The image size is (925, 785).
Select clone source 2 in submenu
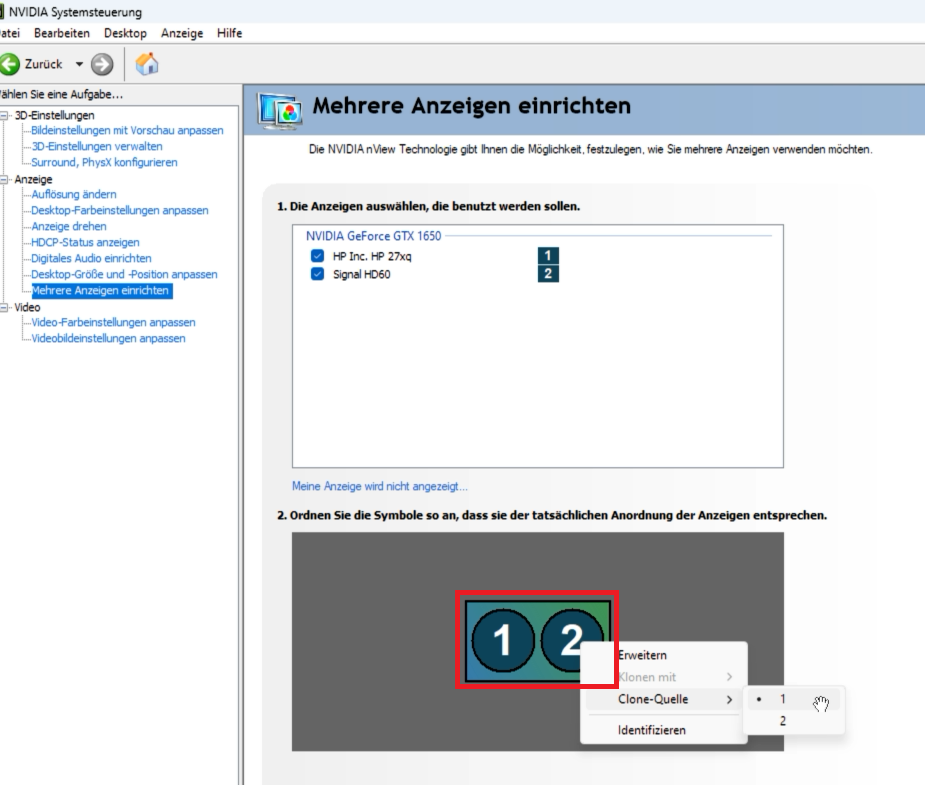(793, 721)
